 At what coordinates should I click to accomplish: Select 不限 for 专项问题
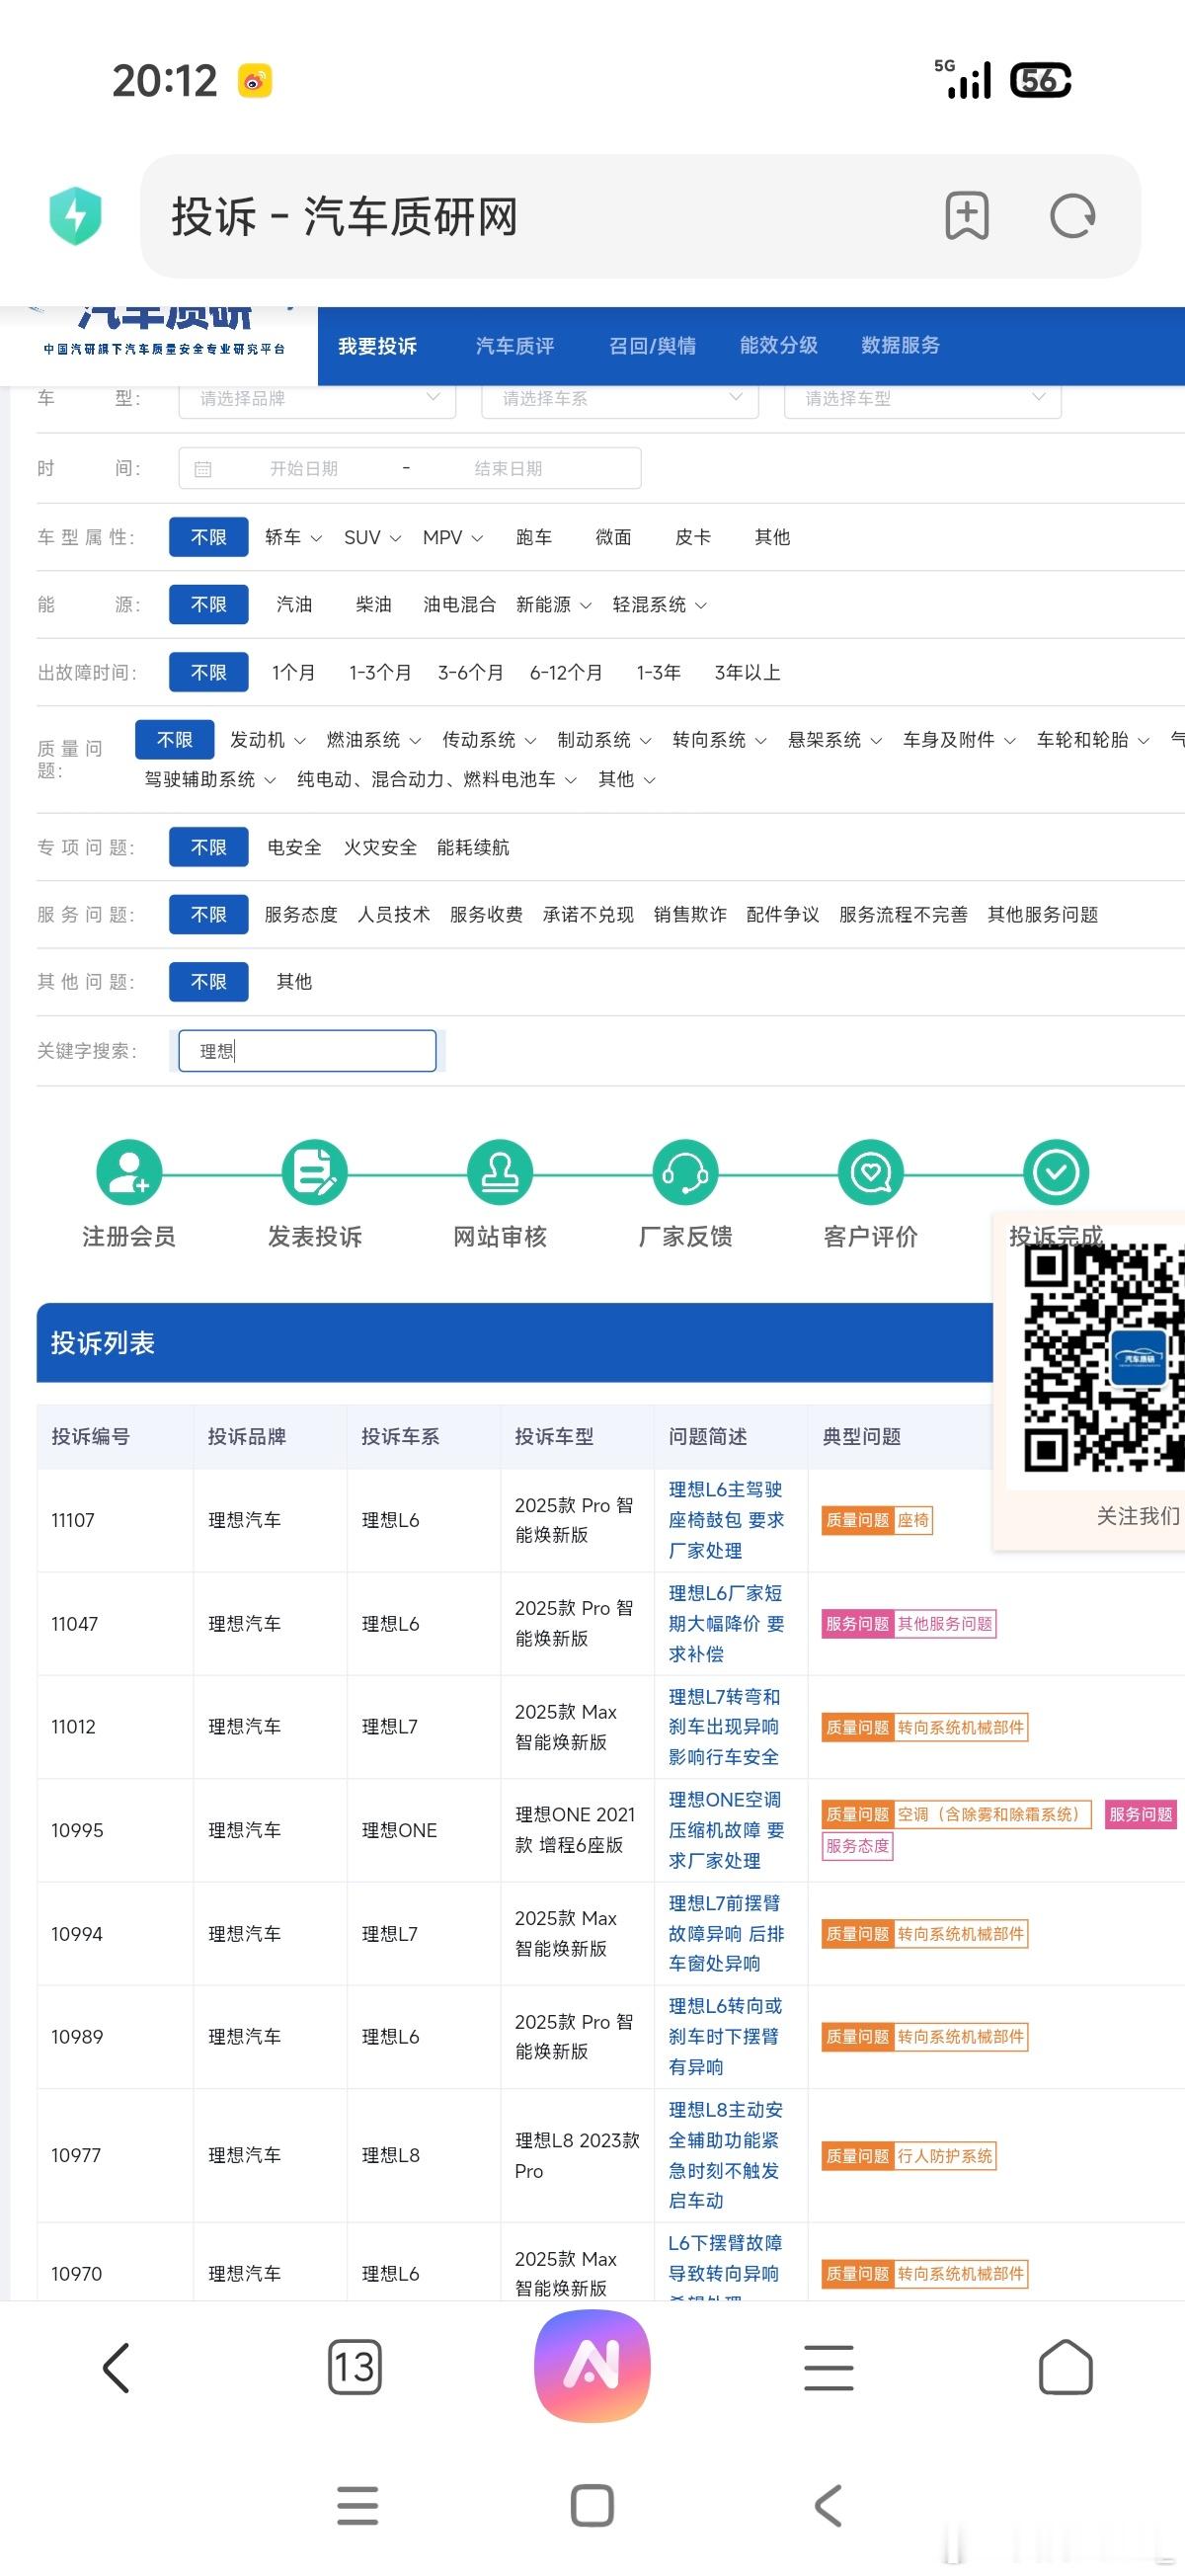[x=208, y=847]
